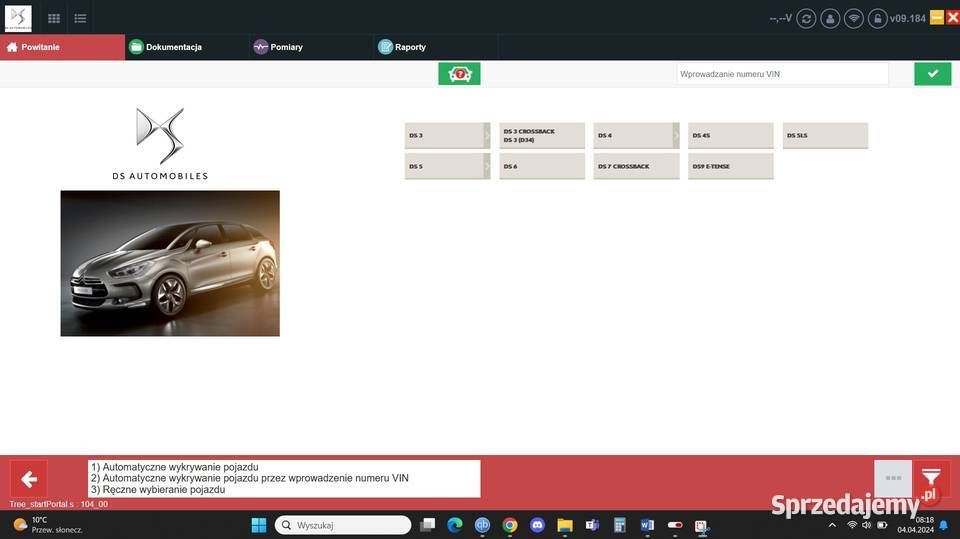960x539 pixels.
Task: Click the Tree_startPortal.s status text
Action: tap(58, 504)
